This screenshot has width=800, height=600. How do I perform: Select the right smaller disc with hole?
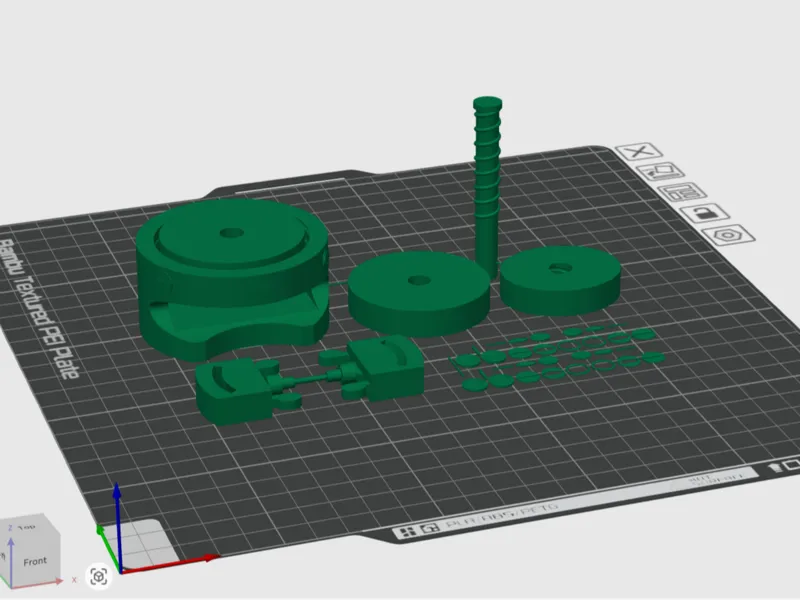(x=560, y=280)
